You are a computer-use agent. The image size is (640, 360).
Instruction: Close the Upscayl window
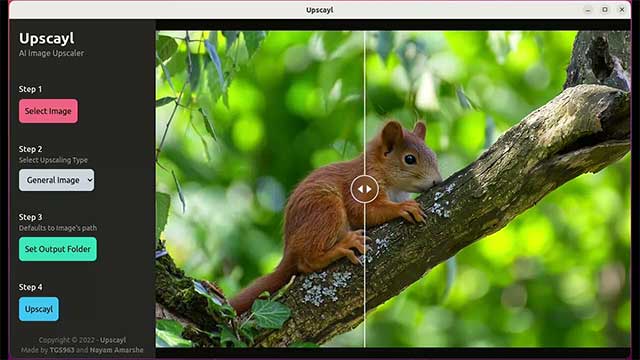[x=622, y=10]
